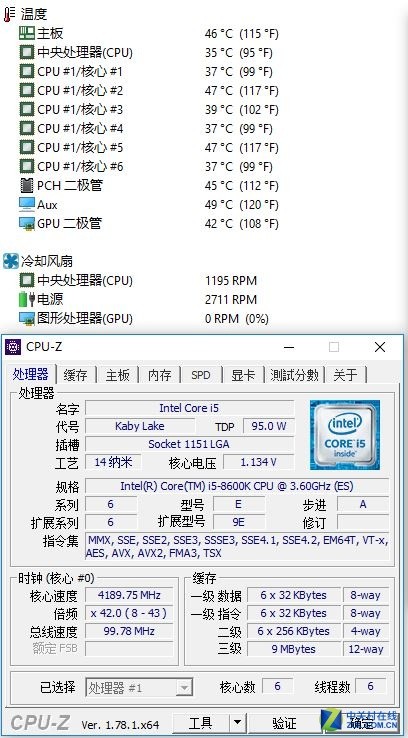
Task: Click the Intel Core i5 logo badge
Action: click(345, 434)
